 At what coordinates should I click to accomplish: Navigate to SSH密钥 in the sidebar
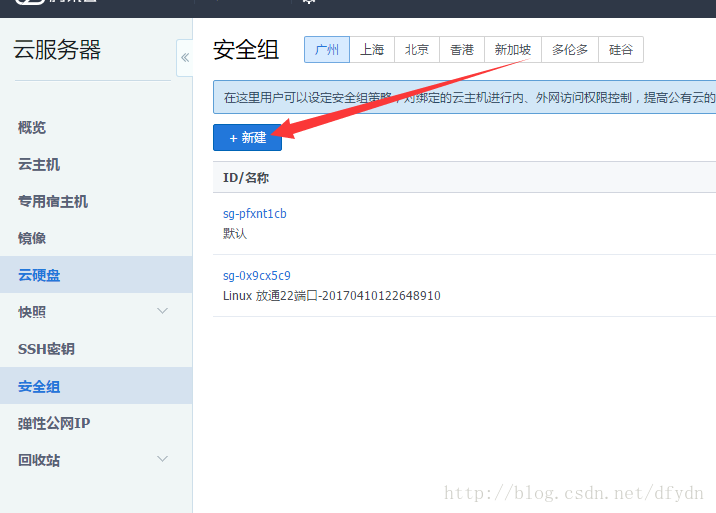(x=46, y=349)
